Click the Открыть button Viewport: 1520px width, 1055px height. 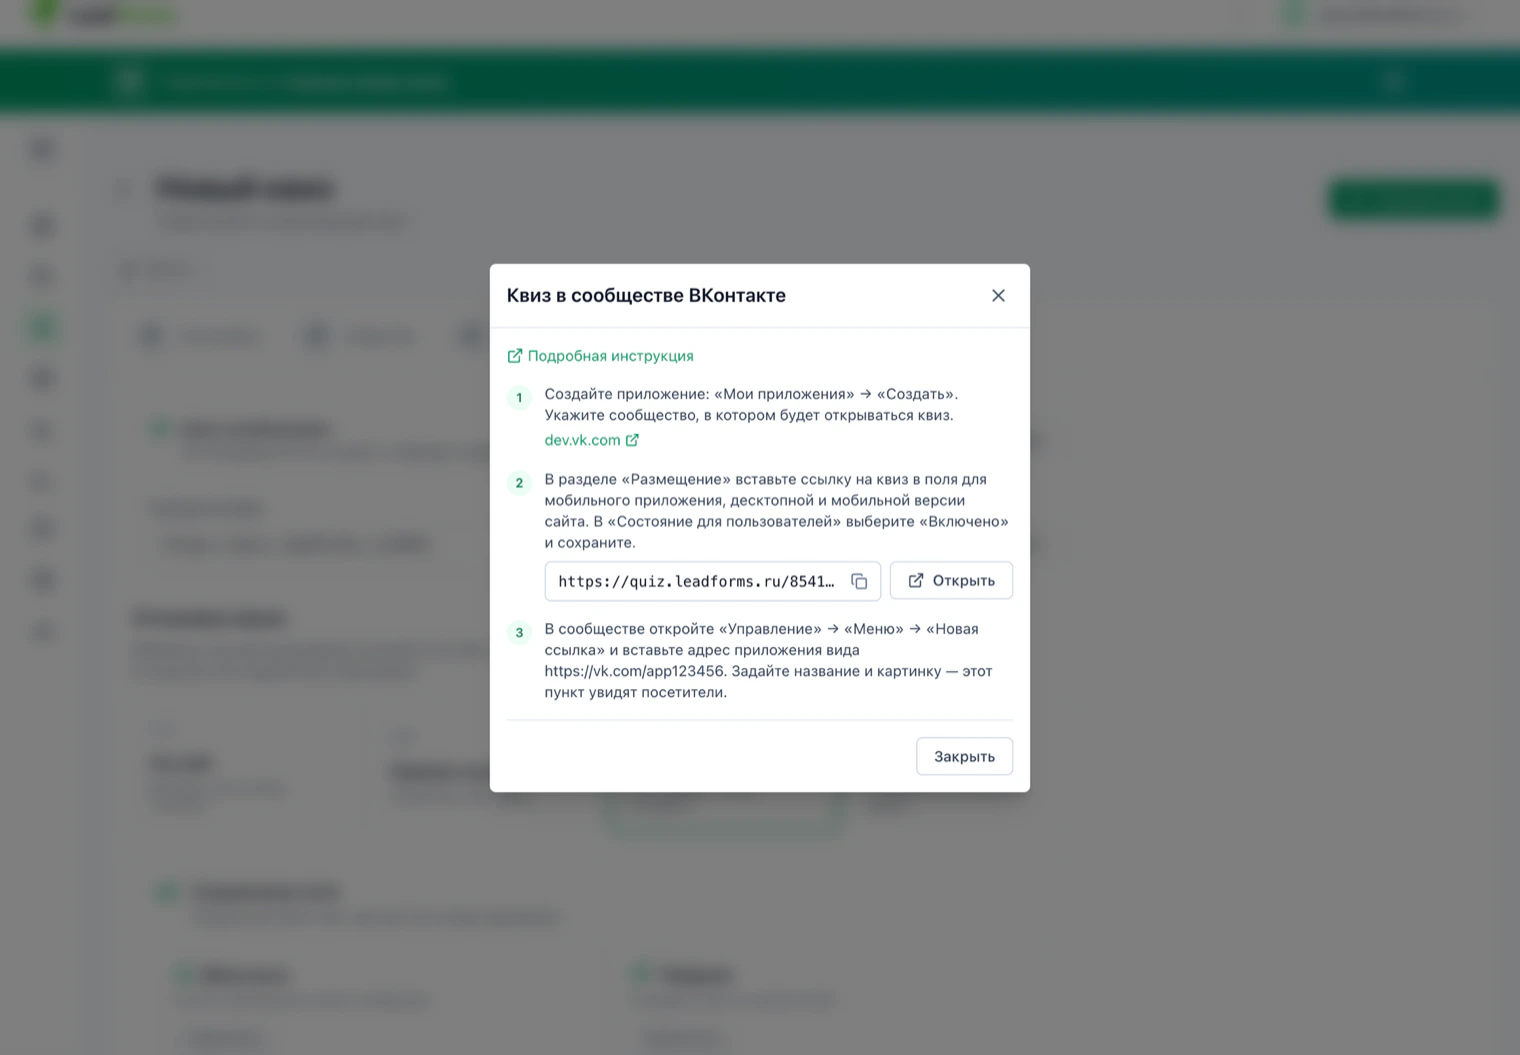pyautogui.click(x=951, y=581)
